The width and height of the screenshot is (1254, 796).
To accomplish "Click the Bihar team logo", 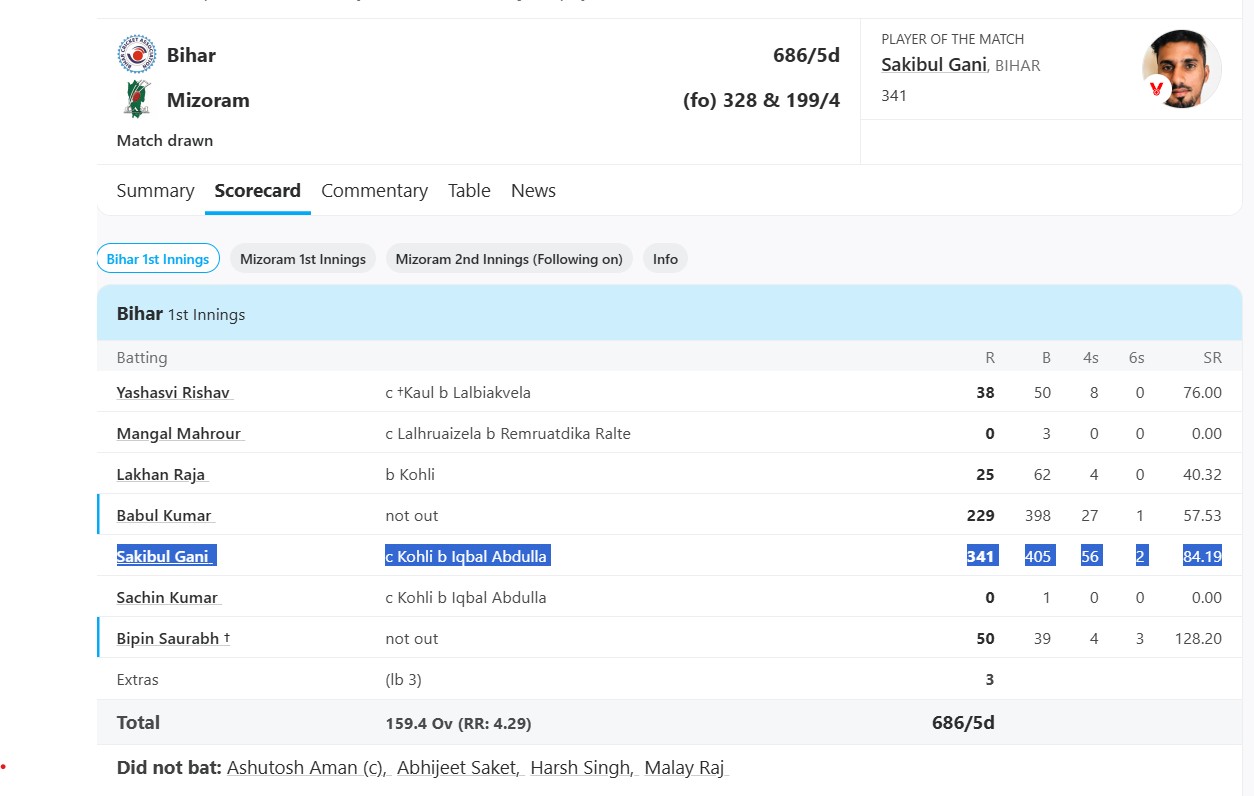I will [136, 54].
